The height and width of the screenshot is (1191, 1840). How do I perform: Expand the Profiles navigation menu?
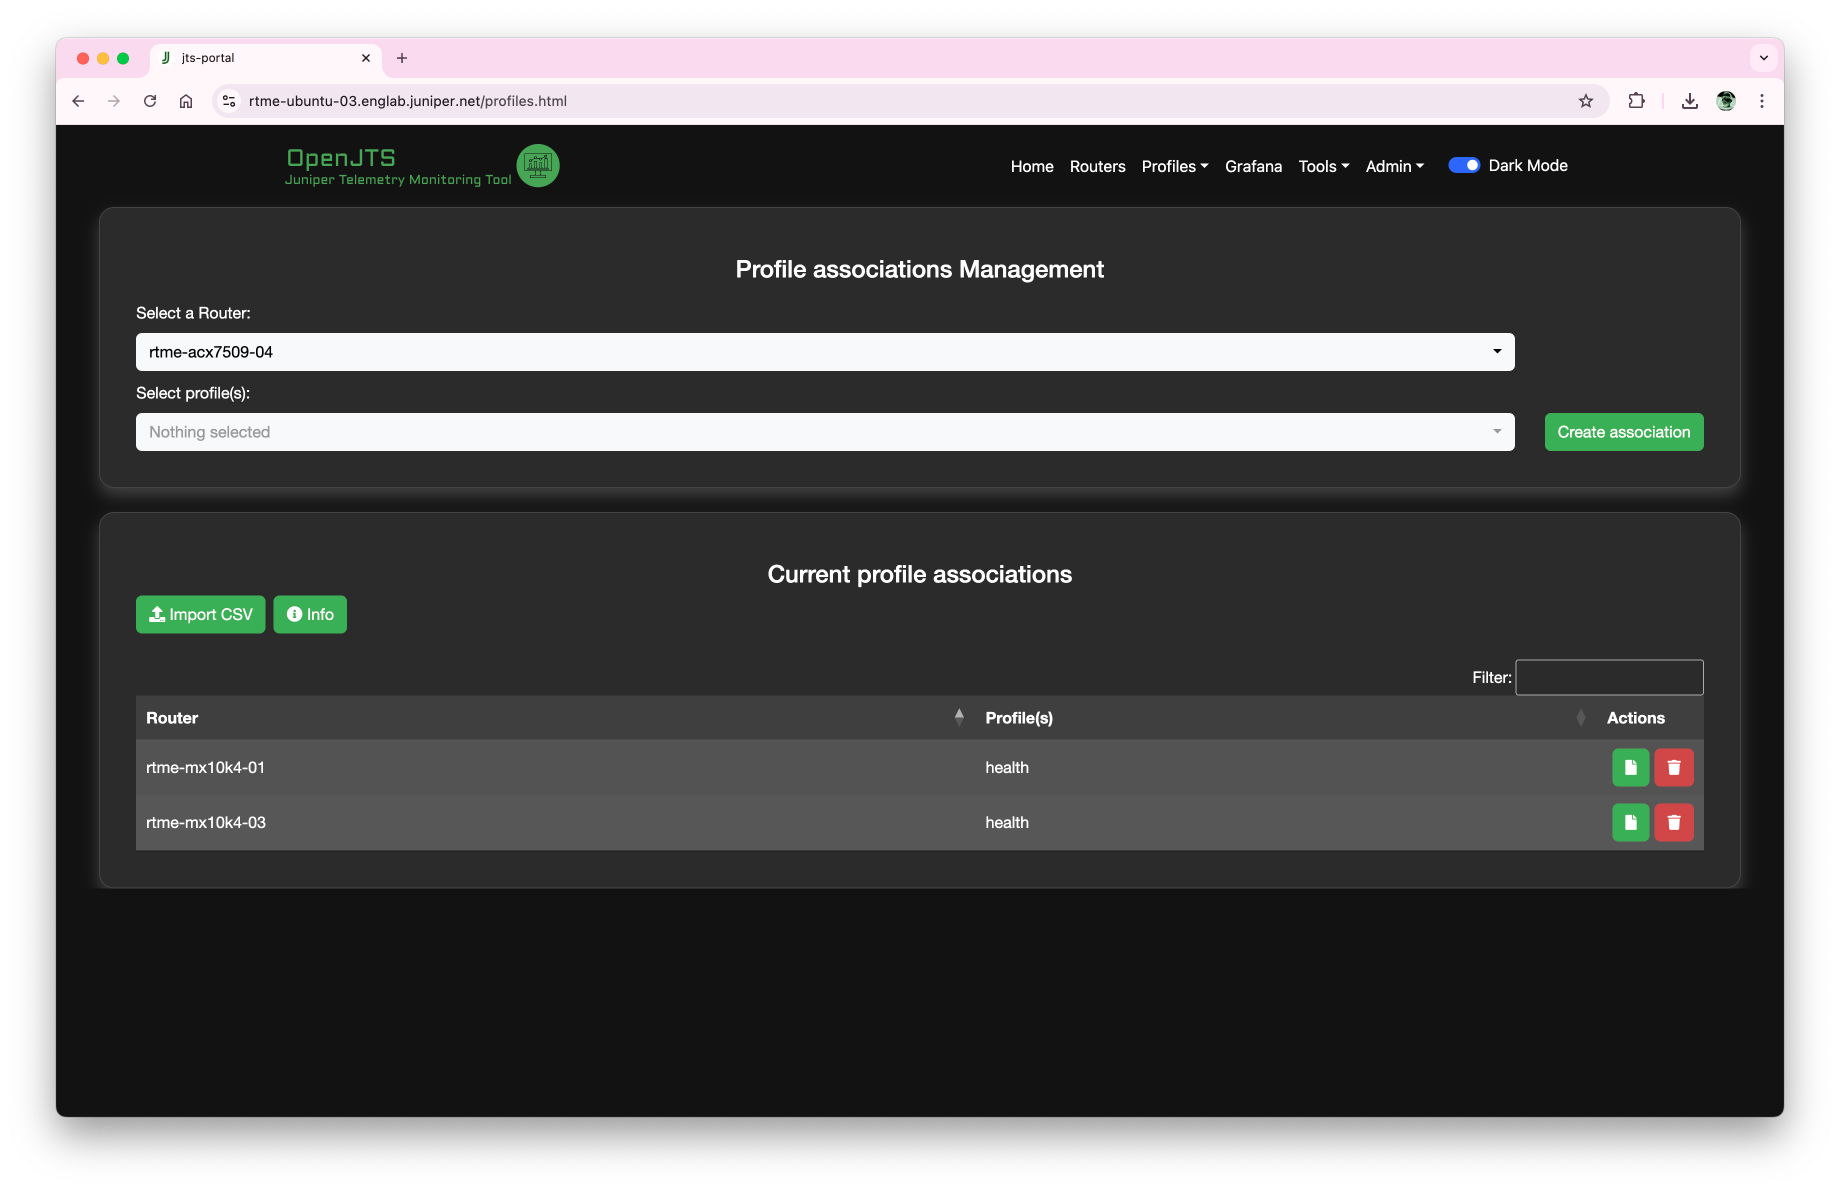click(1174, 167)
